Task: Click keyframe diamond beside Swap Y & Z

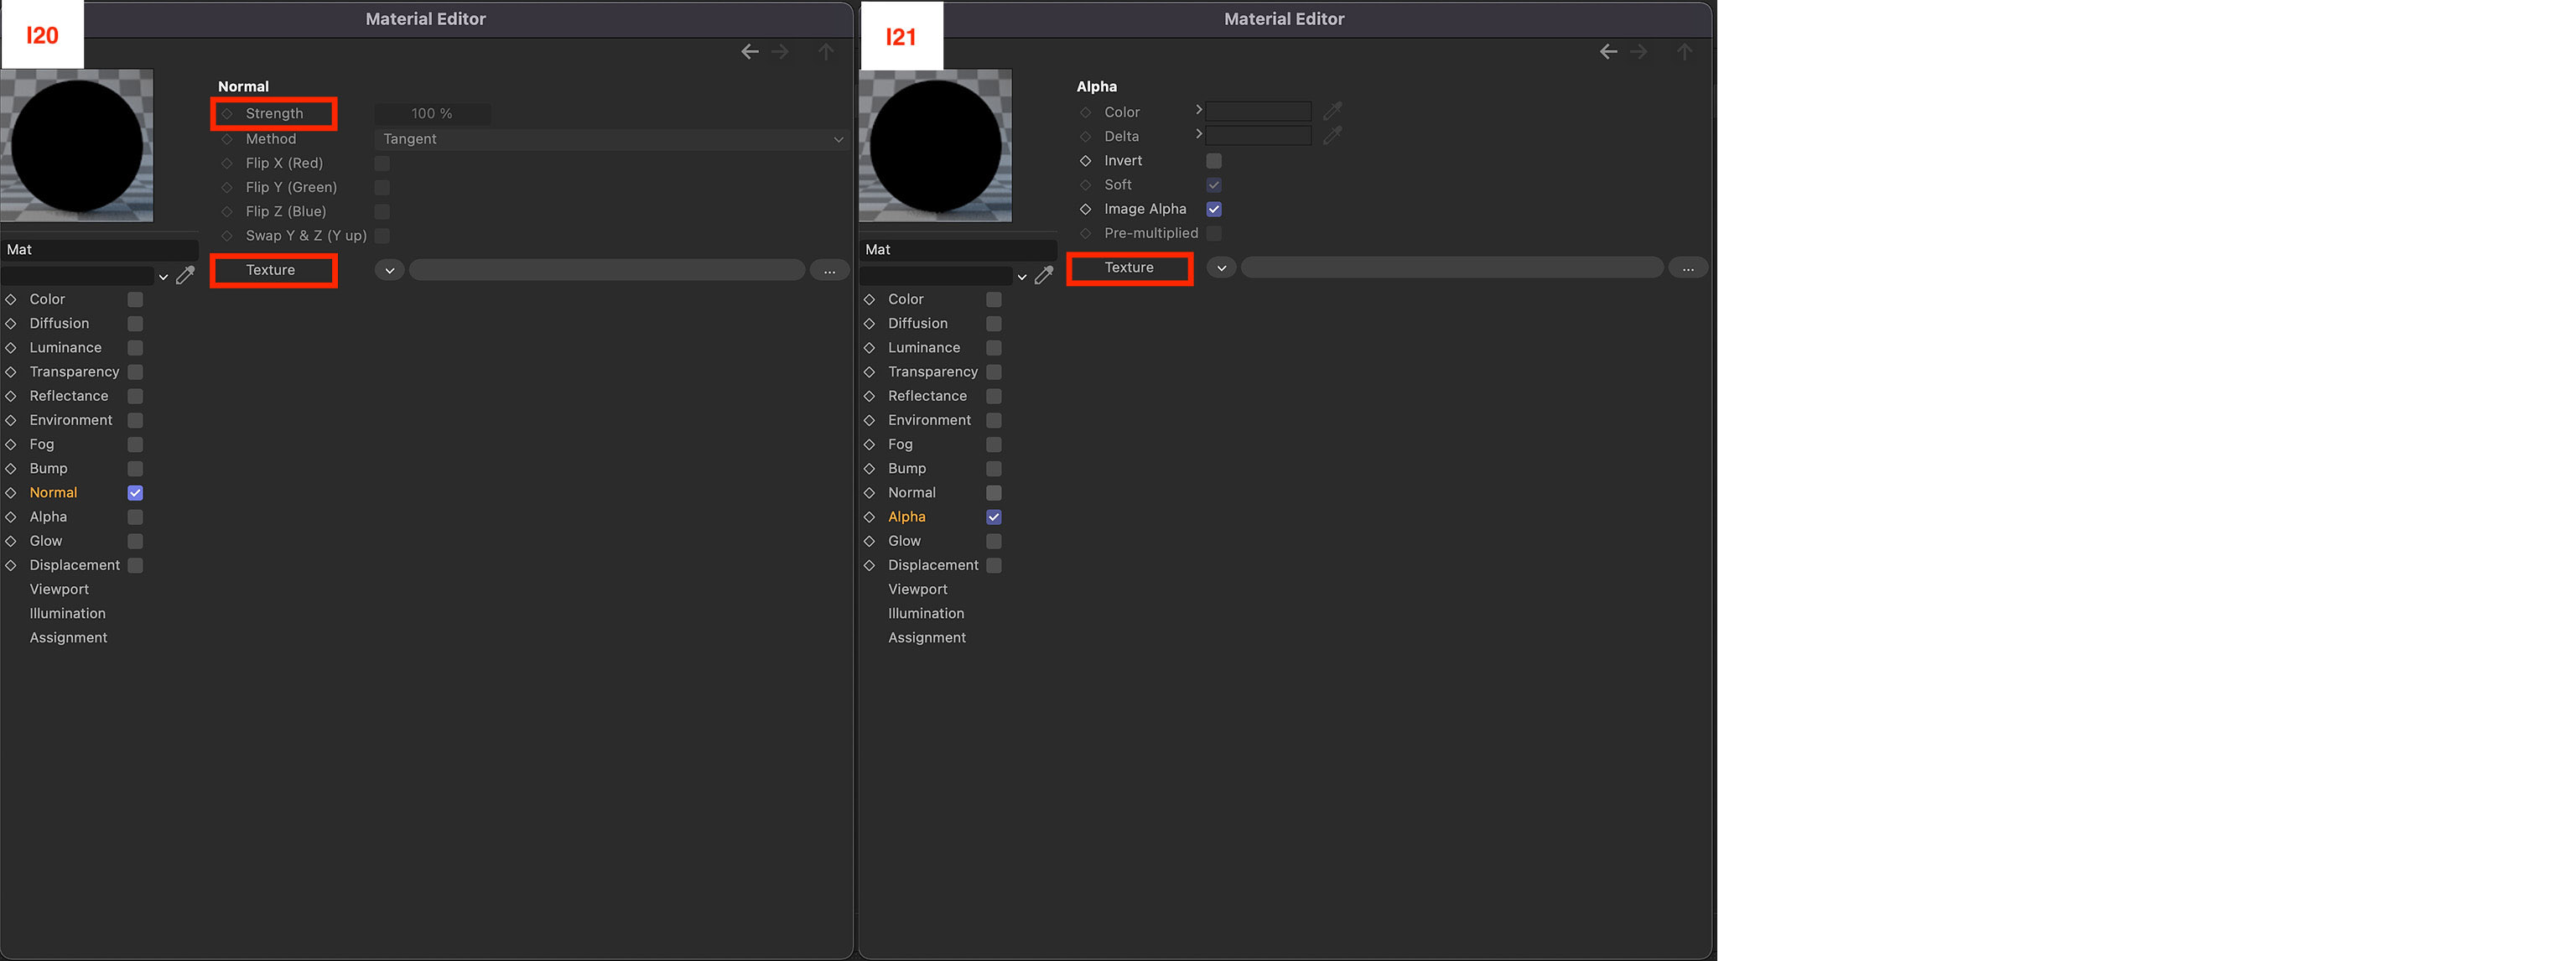Action: [227, 236]
